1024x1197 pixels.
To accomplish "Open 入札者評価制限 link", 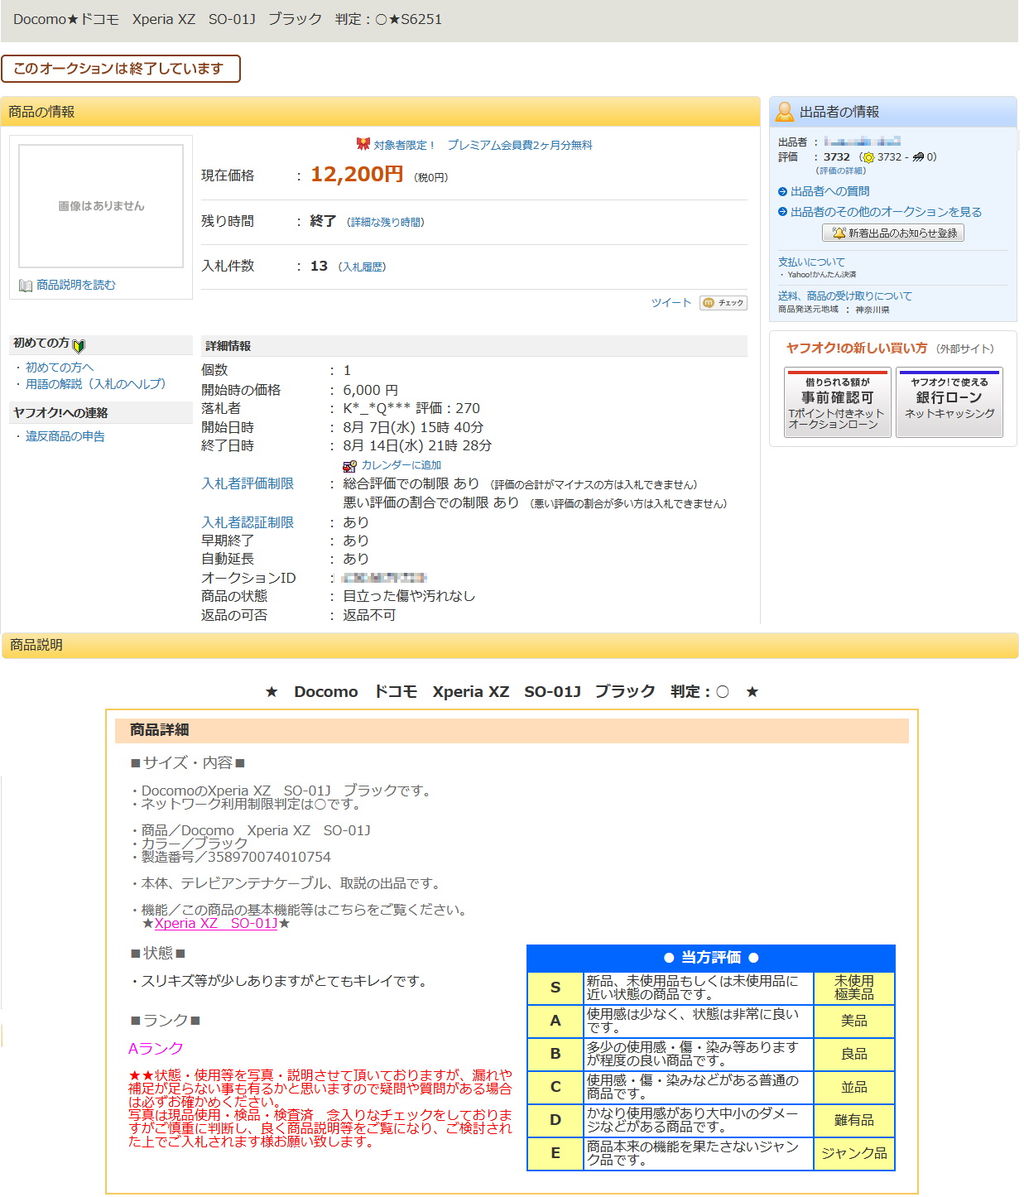I will click(x=247, y=484).
